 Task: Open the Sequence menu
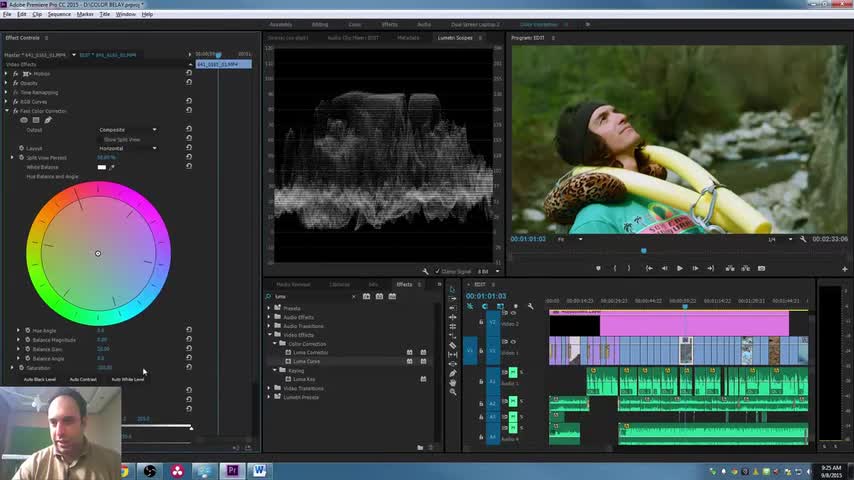59,14
